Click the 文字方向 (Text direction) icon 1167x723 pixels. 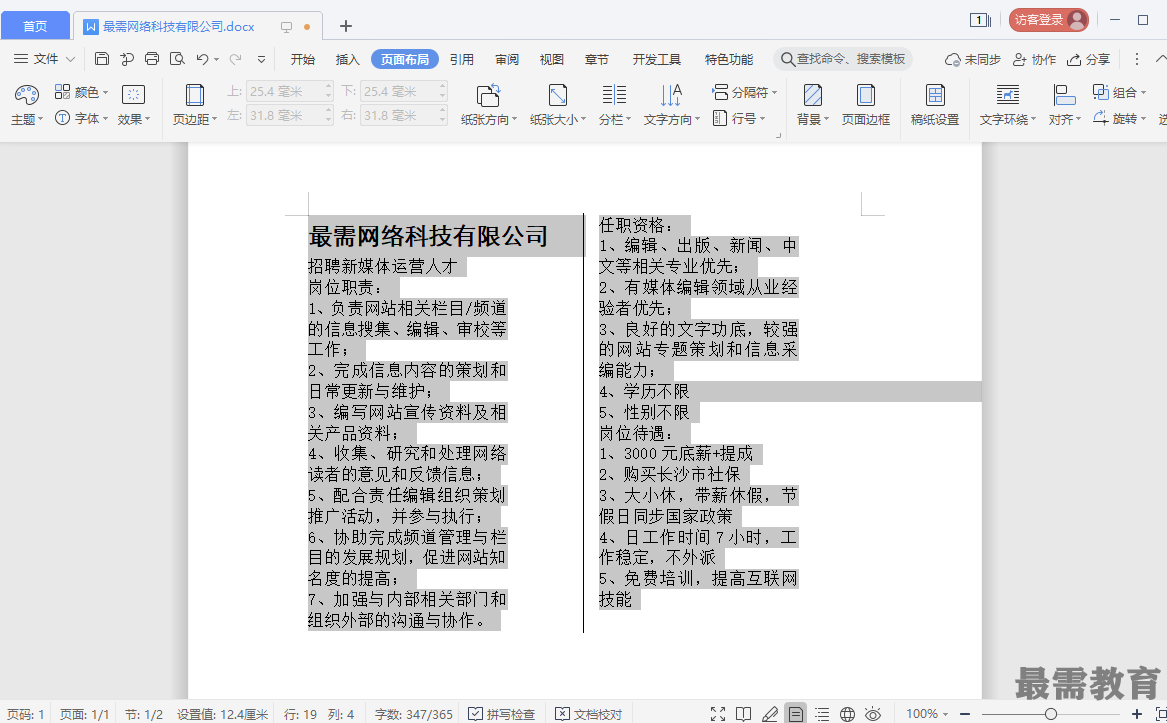[x=671, y=95]
